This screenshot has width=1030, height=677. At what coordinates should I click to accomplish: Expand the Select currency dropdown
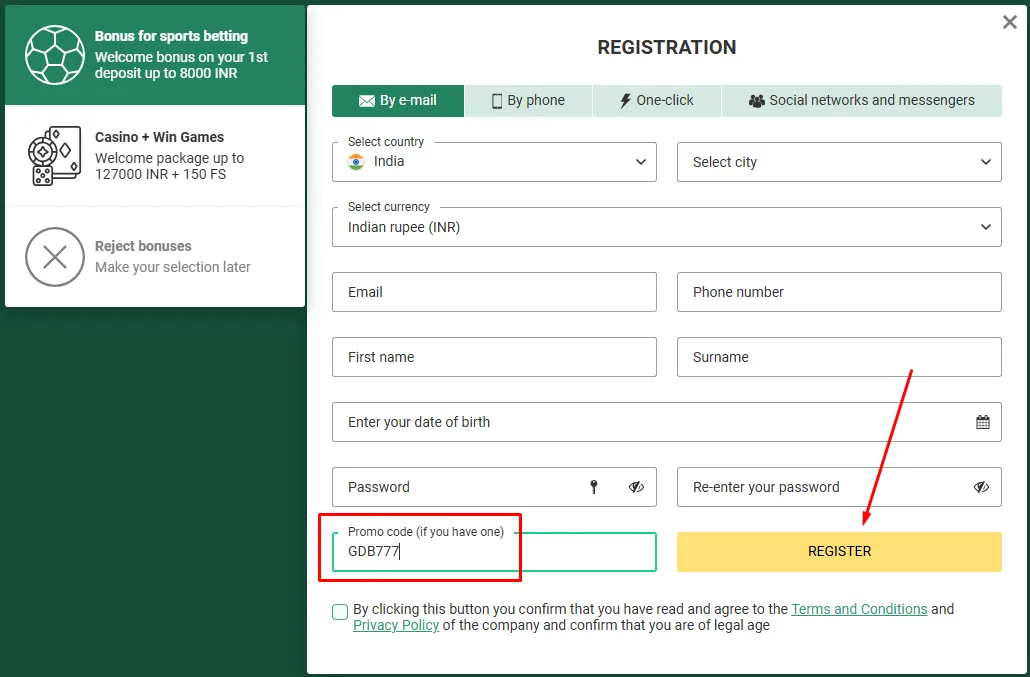tap(667, 227)
